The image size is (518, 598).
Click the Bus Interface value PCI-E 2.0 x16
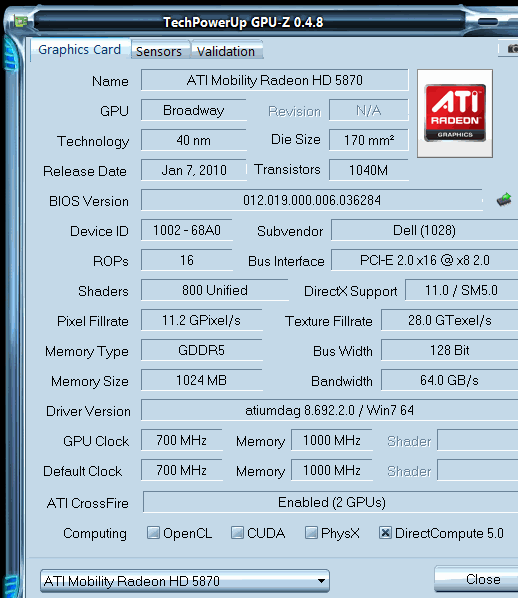tap(425, 260)
